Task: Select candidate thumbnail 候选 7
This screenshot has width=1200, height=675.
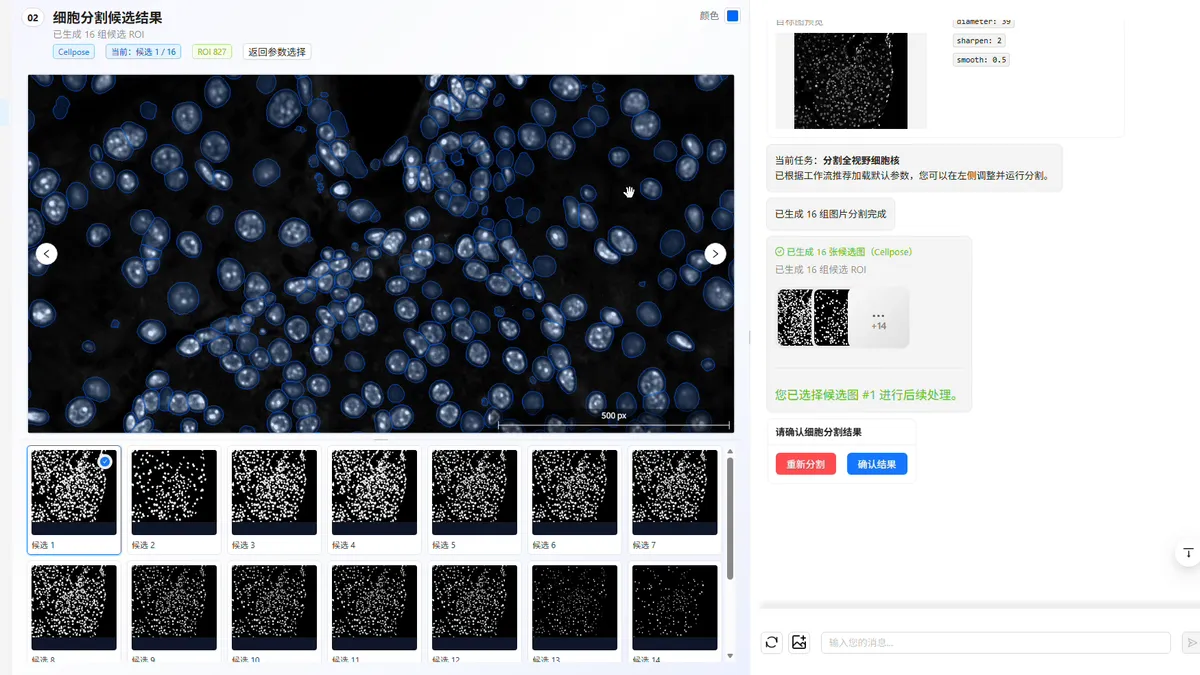Action: tap(674, 500)
